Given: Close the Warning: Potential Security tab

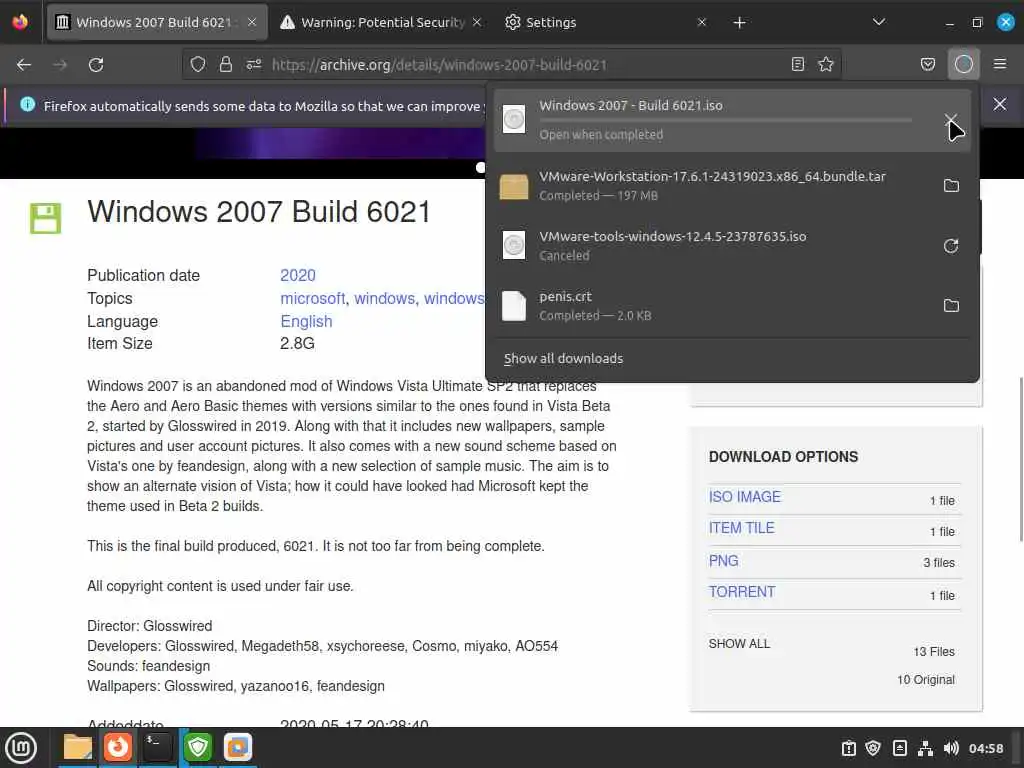Looking at the screenshot, I should pyautogui.click(x=477, y=22).
